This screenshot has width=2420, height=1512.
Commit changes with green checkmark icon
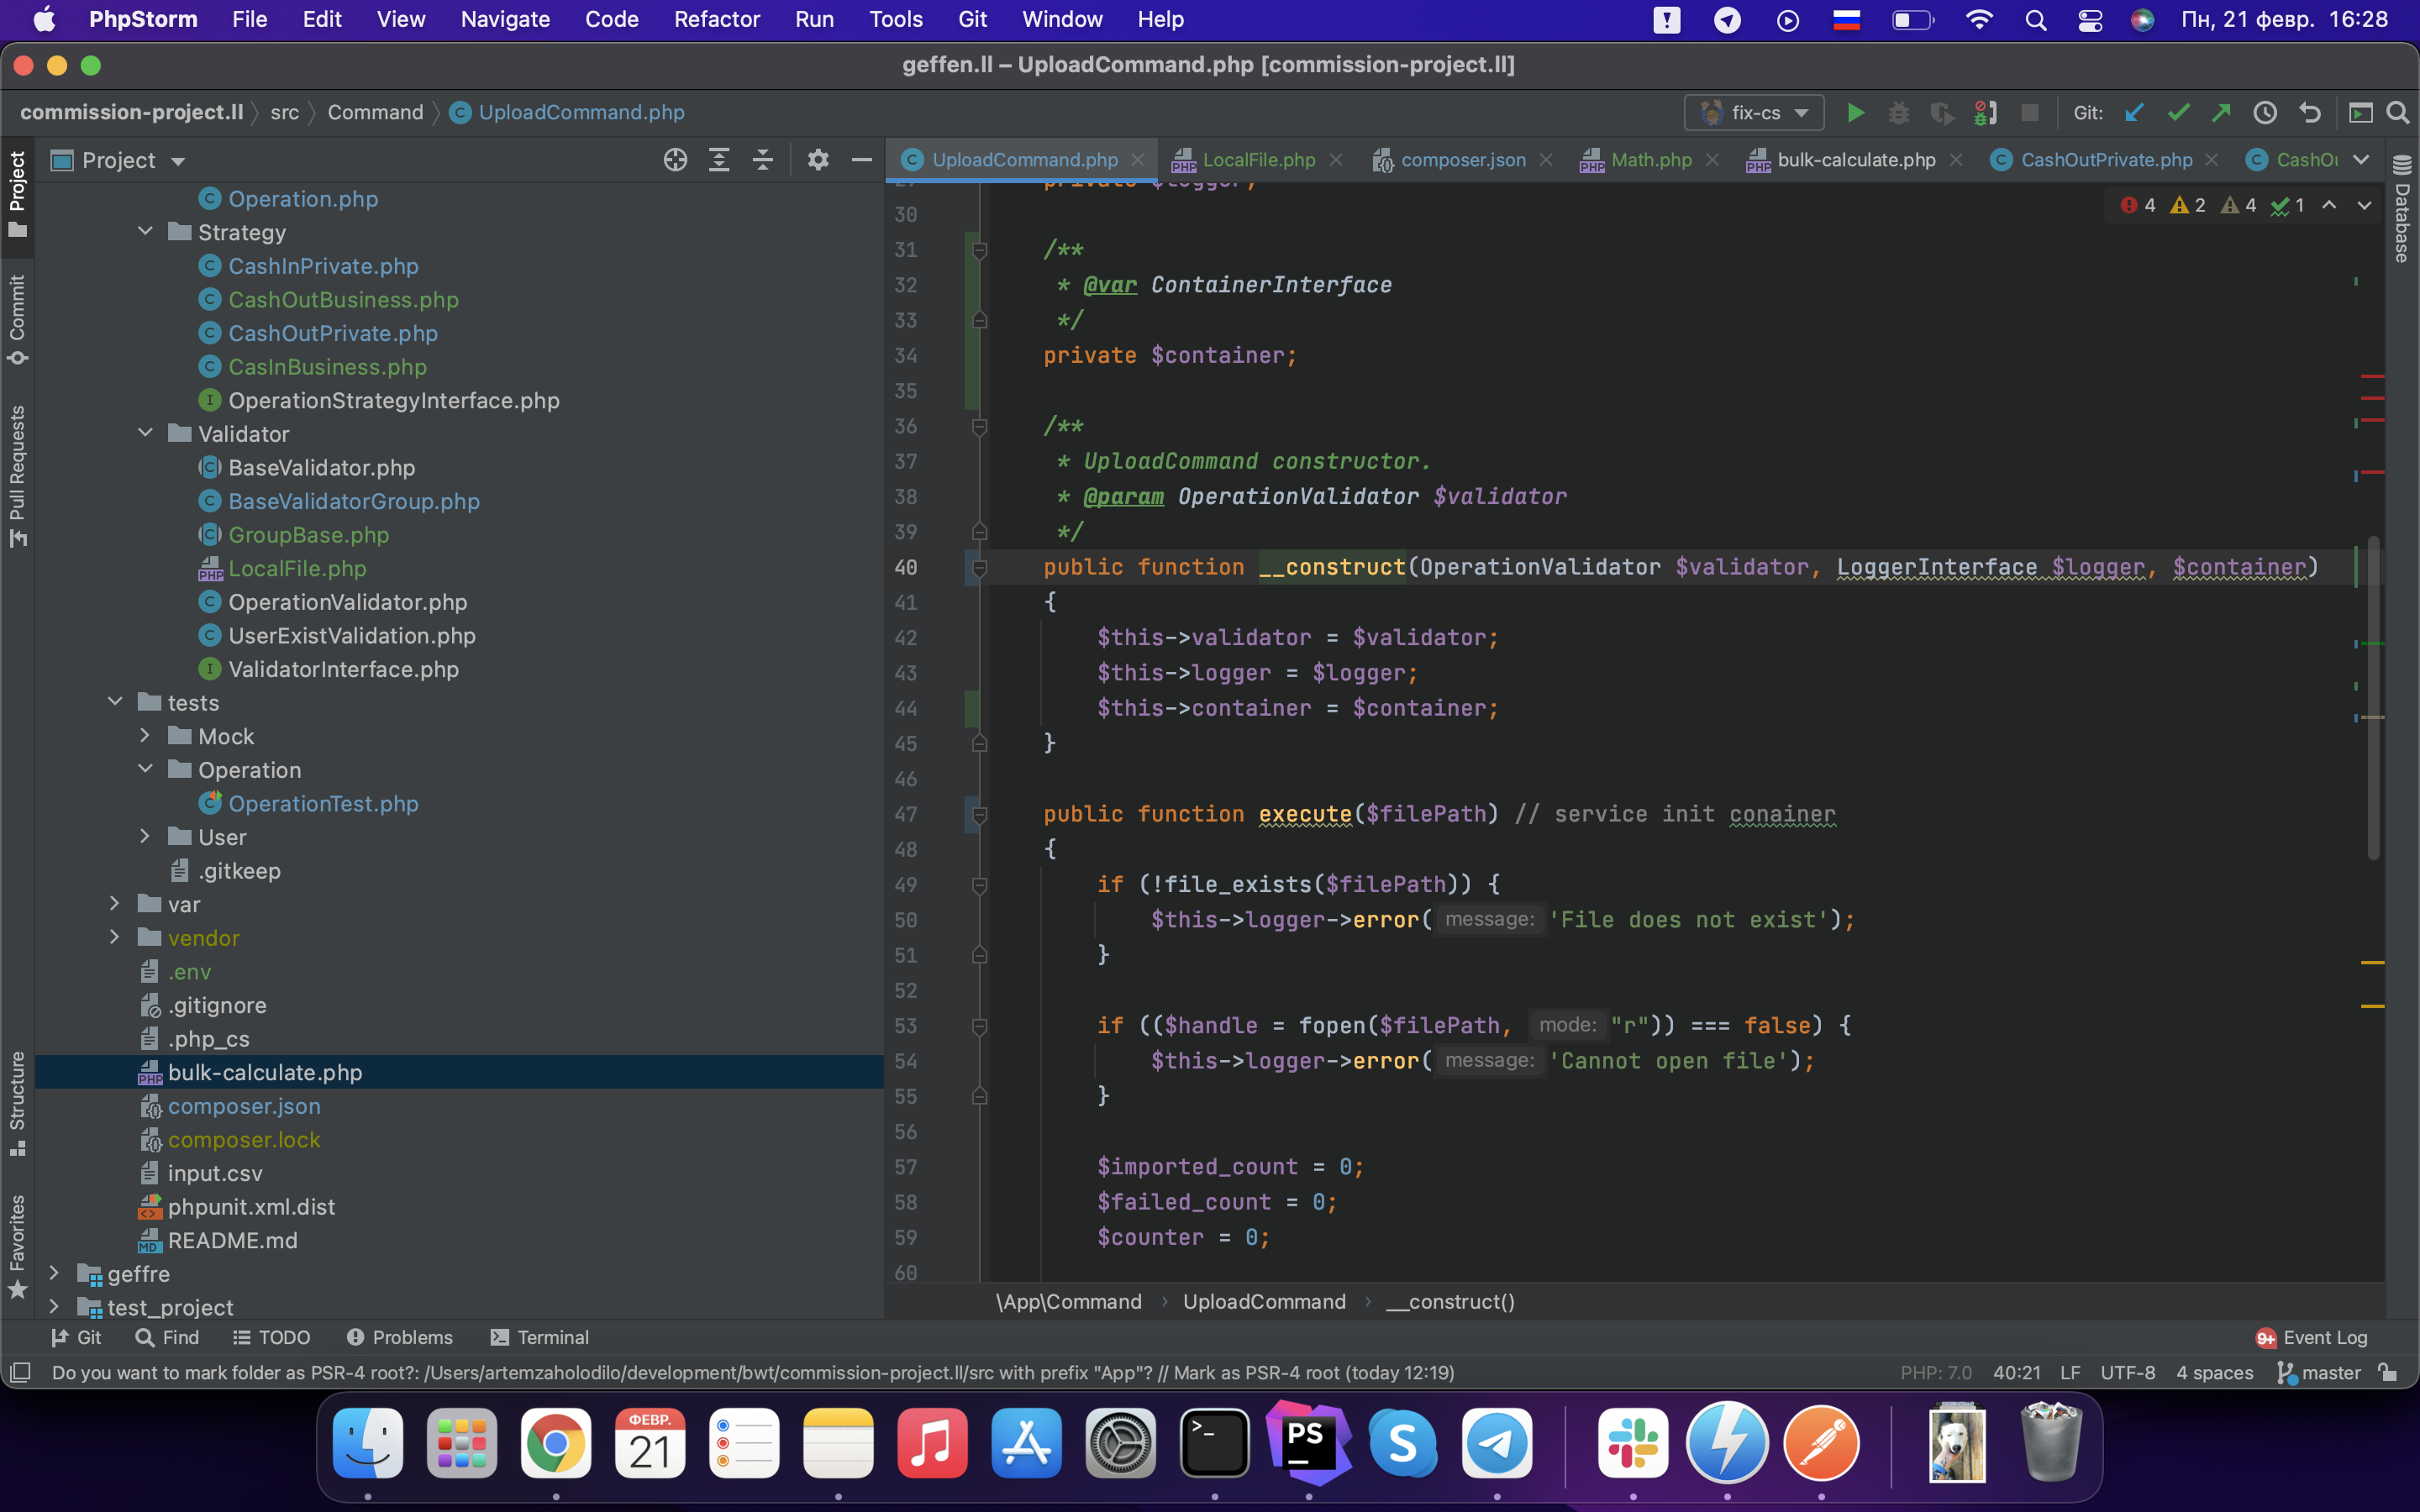click(2178, 113)
